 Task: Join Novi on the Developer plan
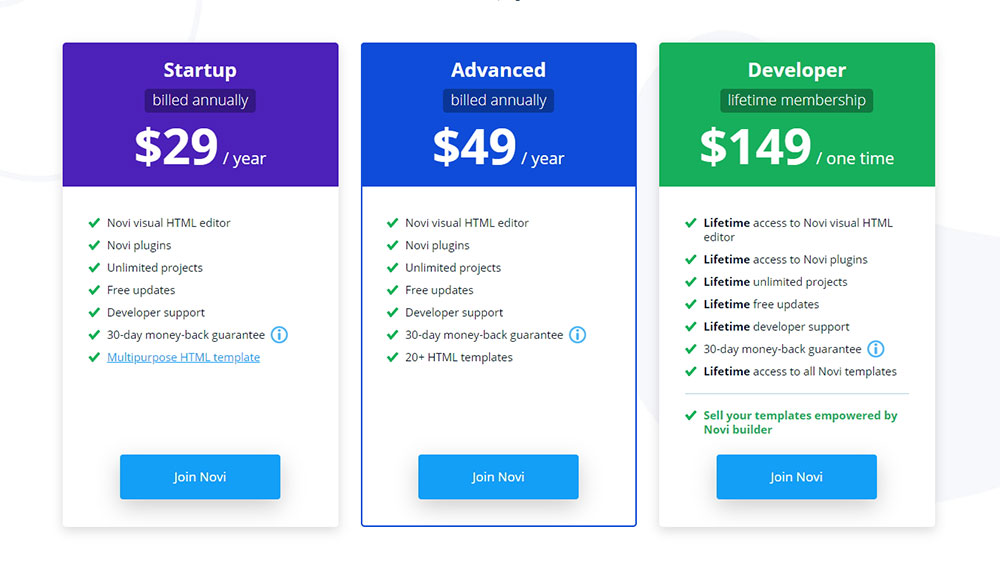pos(797,477)
